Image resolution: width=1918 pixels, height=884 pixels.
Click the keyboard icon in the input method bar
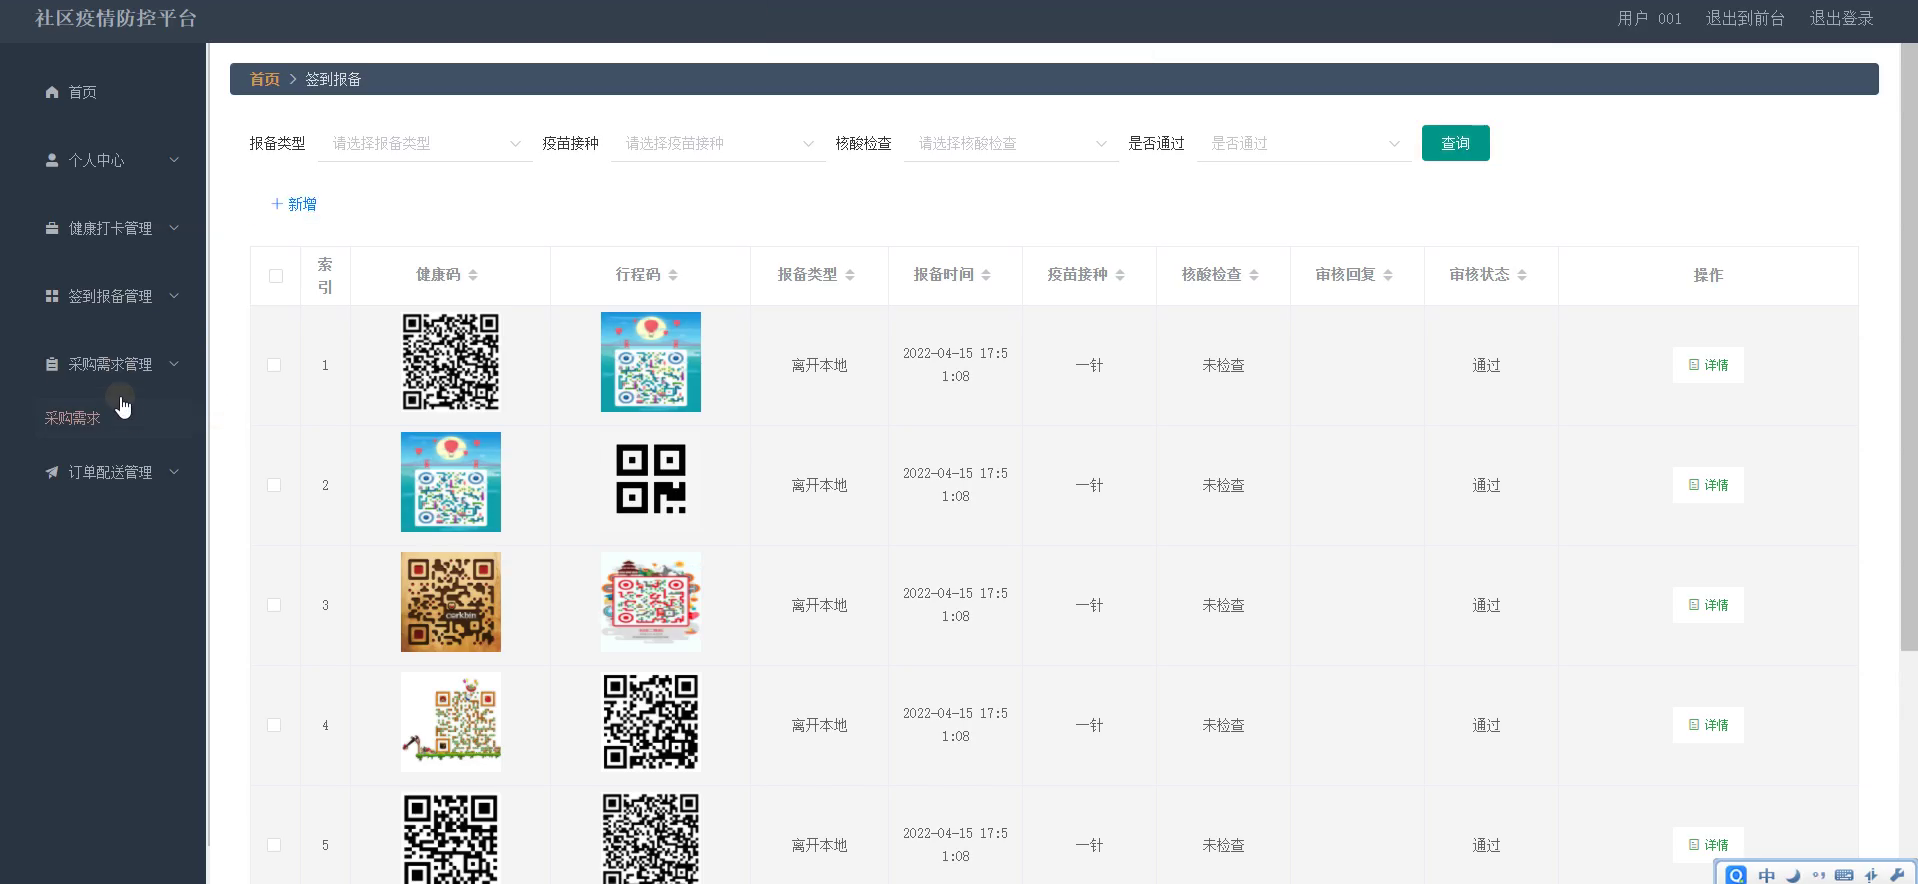[x=1844, y=875]
